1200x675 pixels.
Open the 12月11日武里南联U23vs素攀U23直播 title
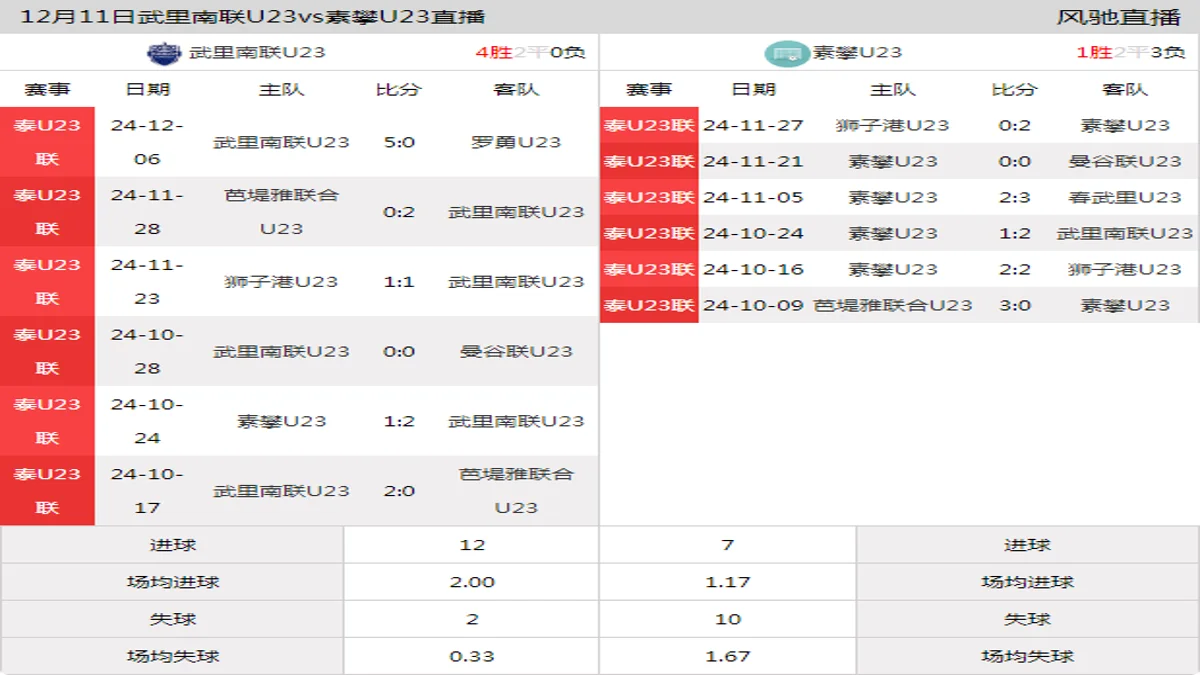(x=253, y=16)
